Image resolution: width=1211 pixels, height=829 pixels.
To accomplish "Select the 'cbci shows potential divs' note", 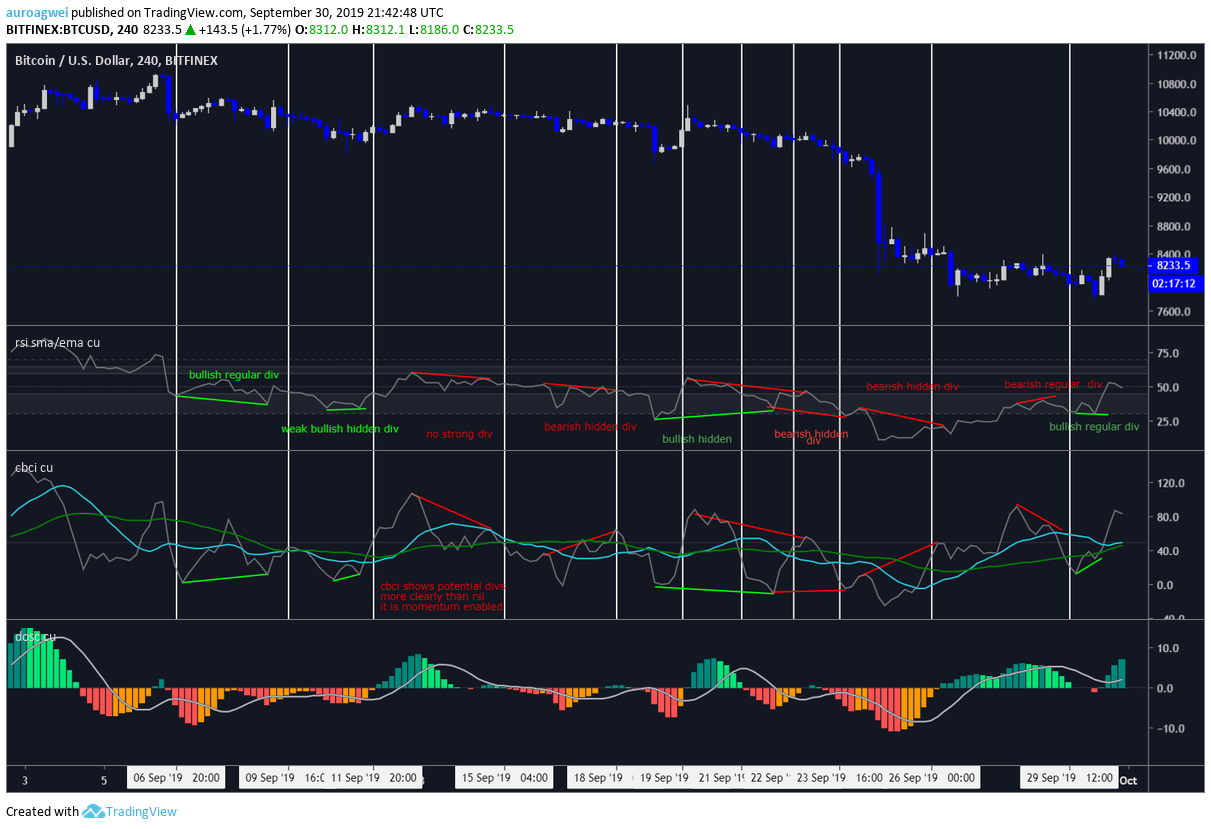I will [443, 586].
